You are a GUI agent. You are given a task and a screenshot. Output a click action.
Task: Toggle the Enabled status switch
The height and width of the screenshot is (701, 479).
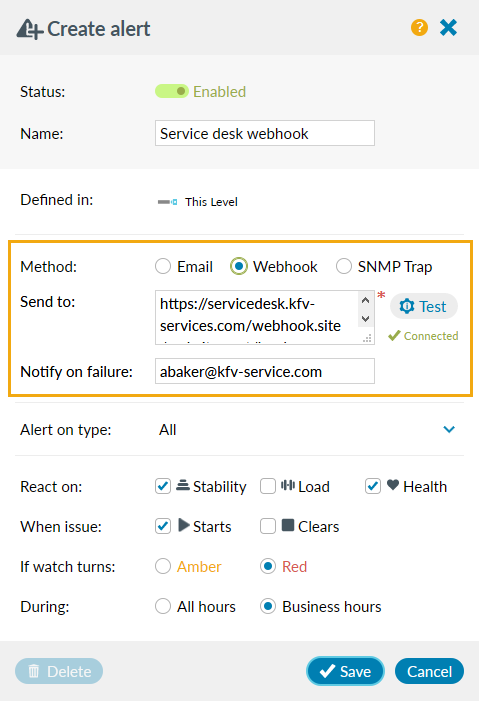pos(172,91)
